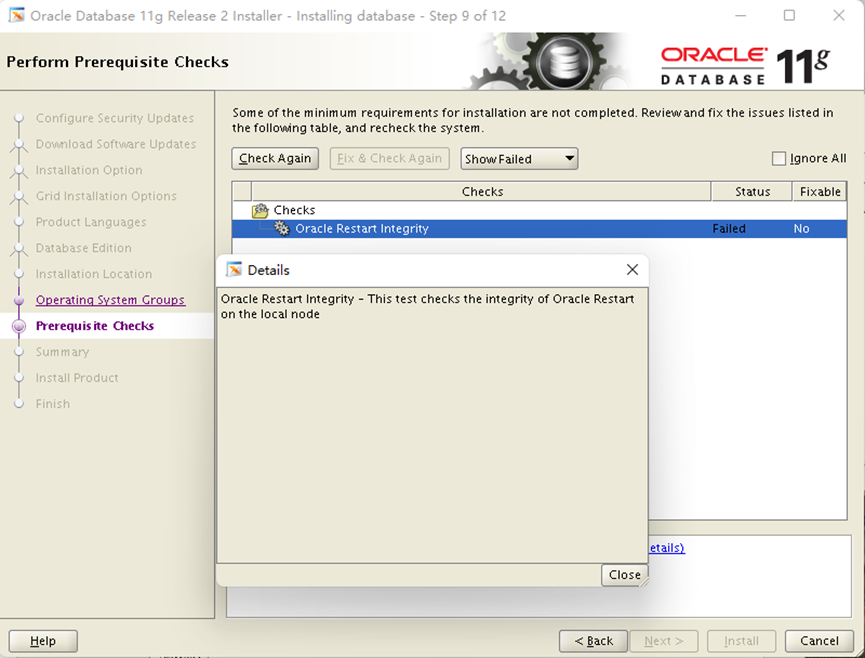Select the Installation Location step
Screen dimensions: 865x658
(x=94, y=274)
